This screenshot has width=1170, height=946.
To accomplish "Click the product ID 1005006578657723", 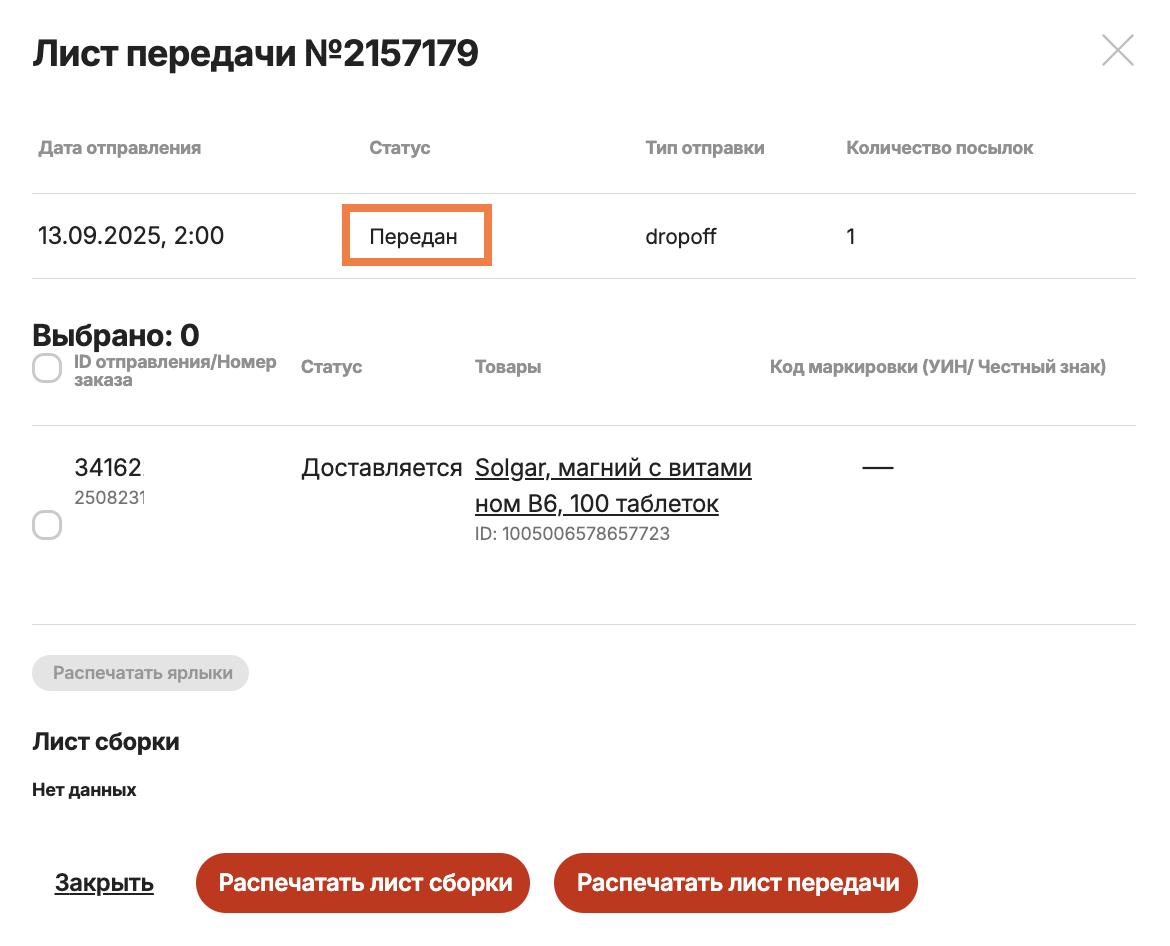I will tap(571, 534).
